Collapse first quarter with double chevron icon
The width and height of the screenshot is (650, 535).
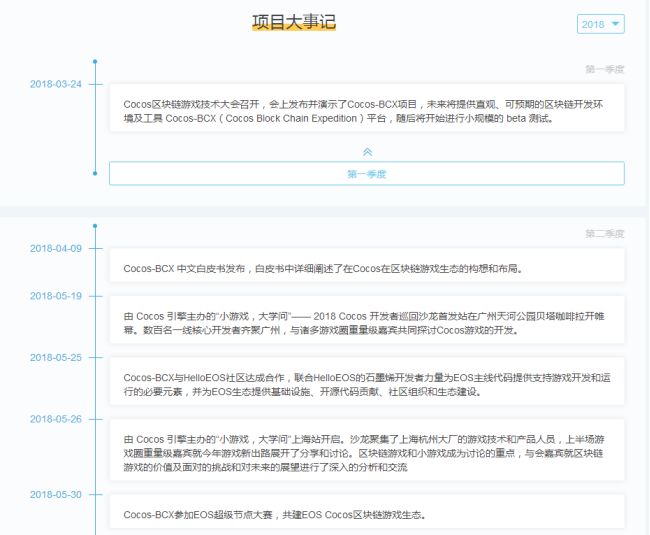(x=367, y=152)
